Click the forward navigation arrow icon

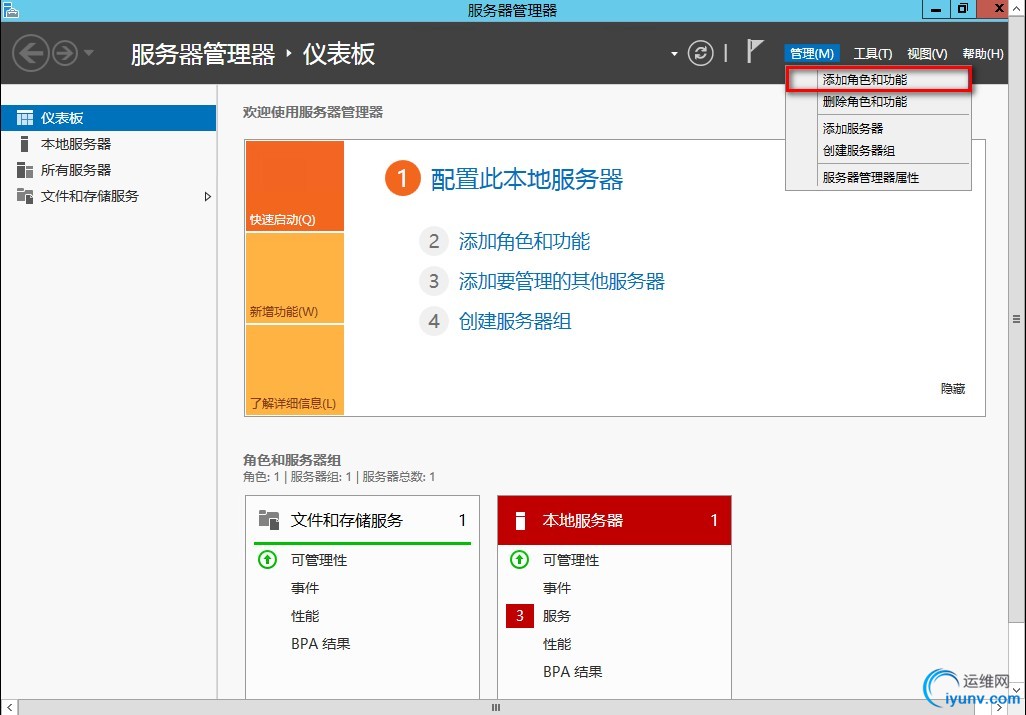tap(65, 53)
